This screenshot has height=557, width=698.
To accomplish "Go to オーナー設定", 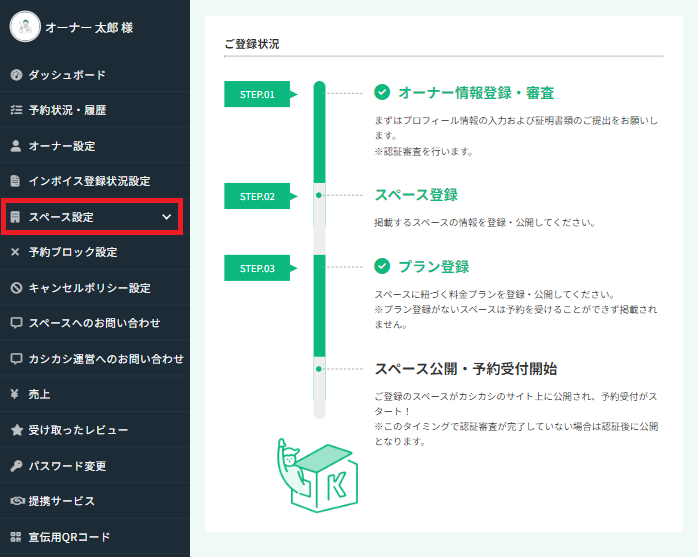I will coord(95,146).
